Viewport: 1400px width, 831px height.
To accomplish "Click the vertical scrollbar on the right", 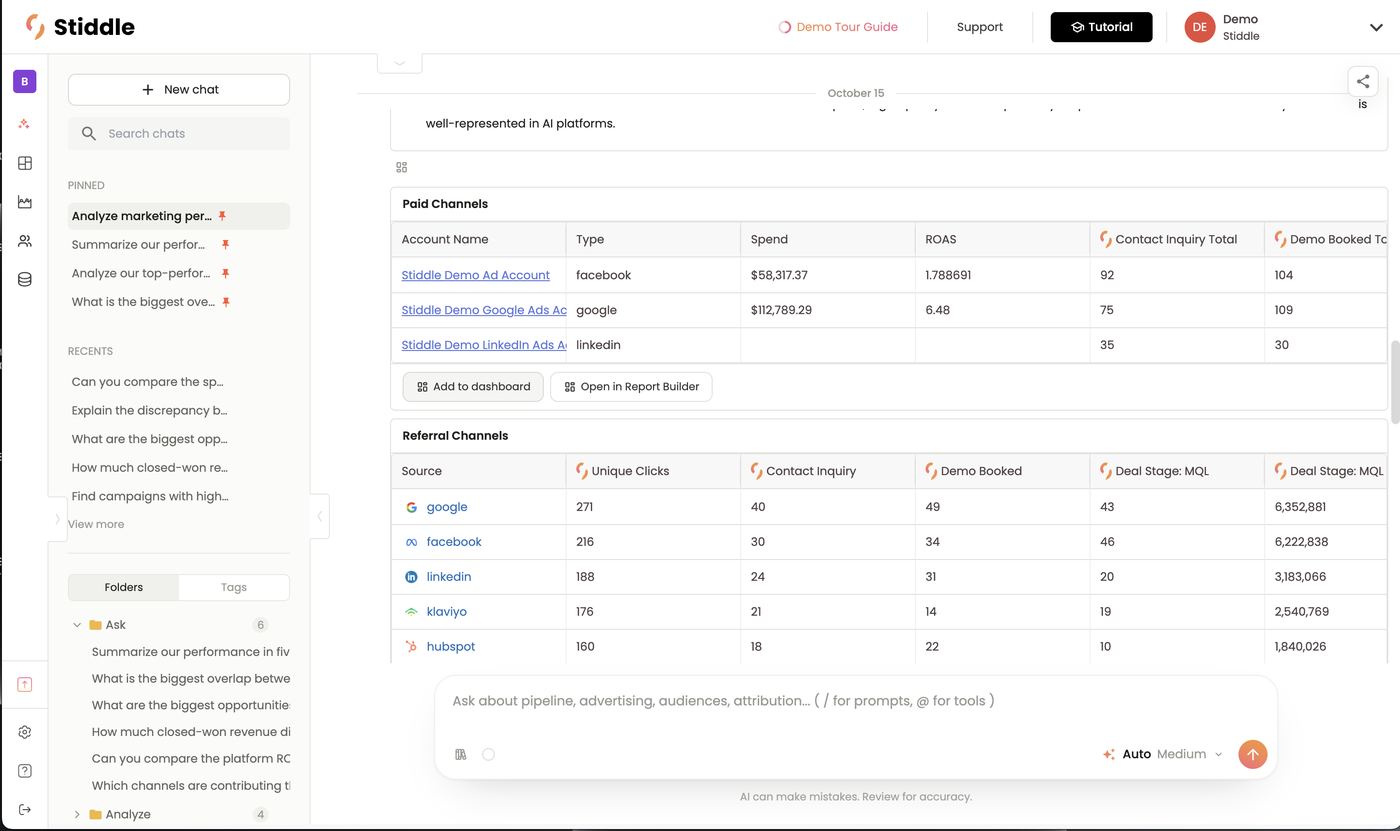I will (x=1394, y=380).
